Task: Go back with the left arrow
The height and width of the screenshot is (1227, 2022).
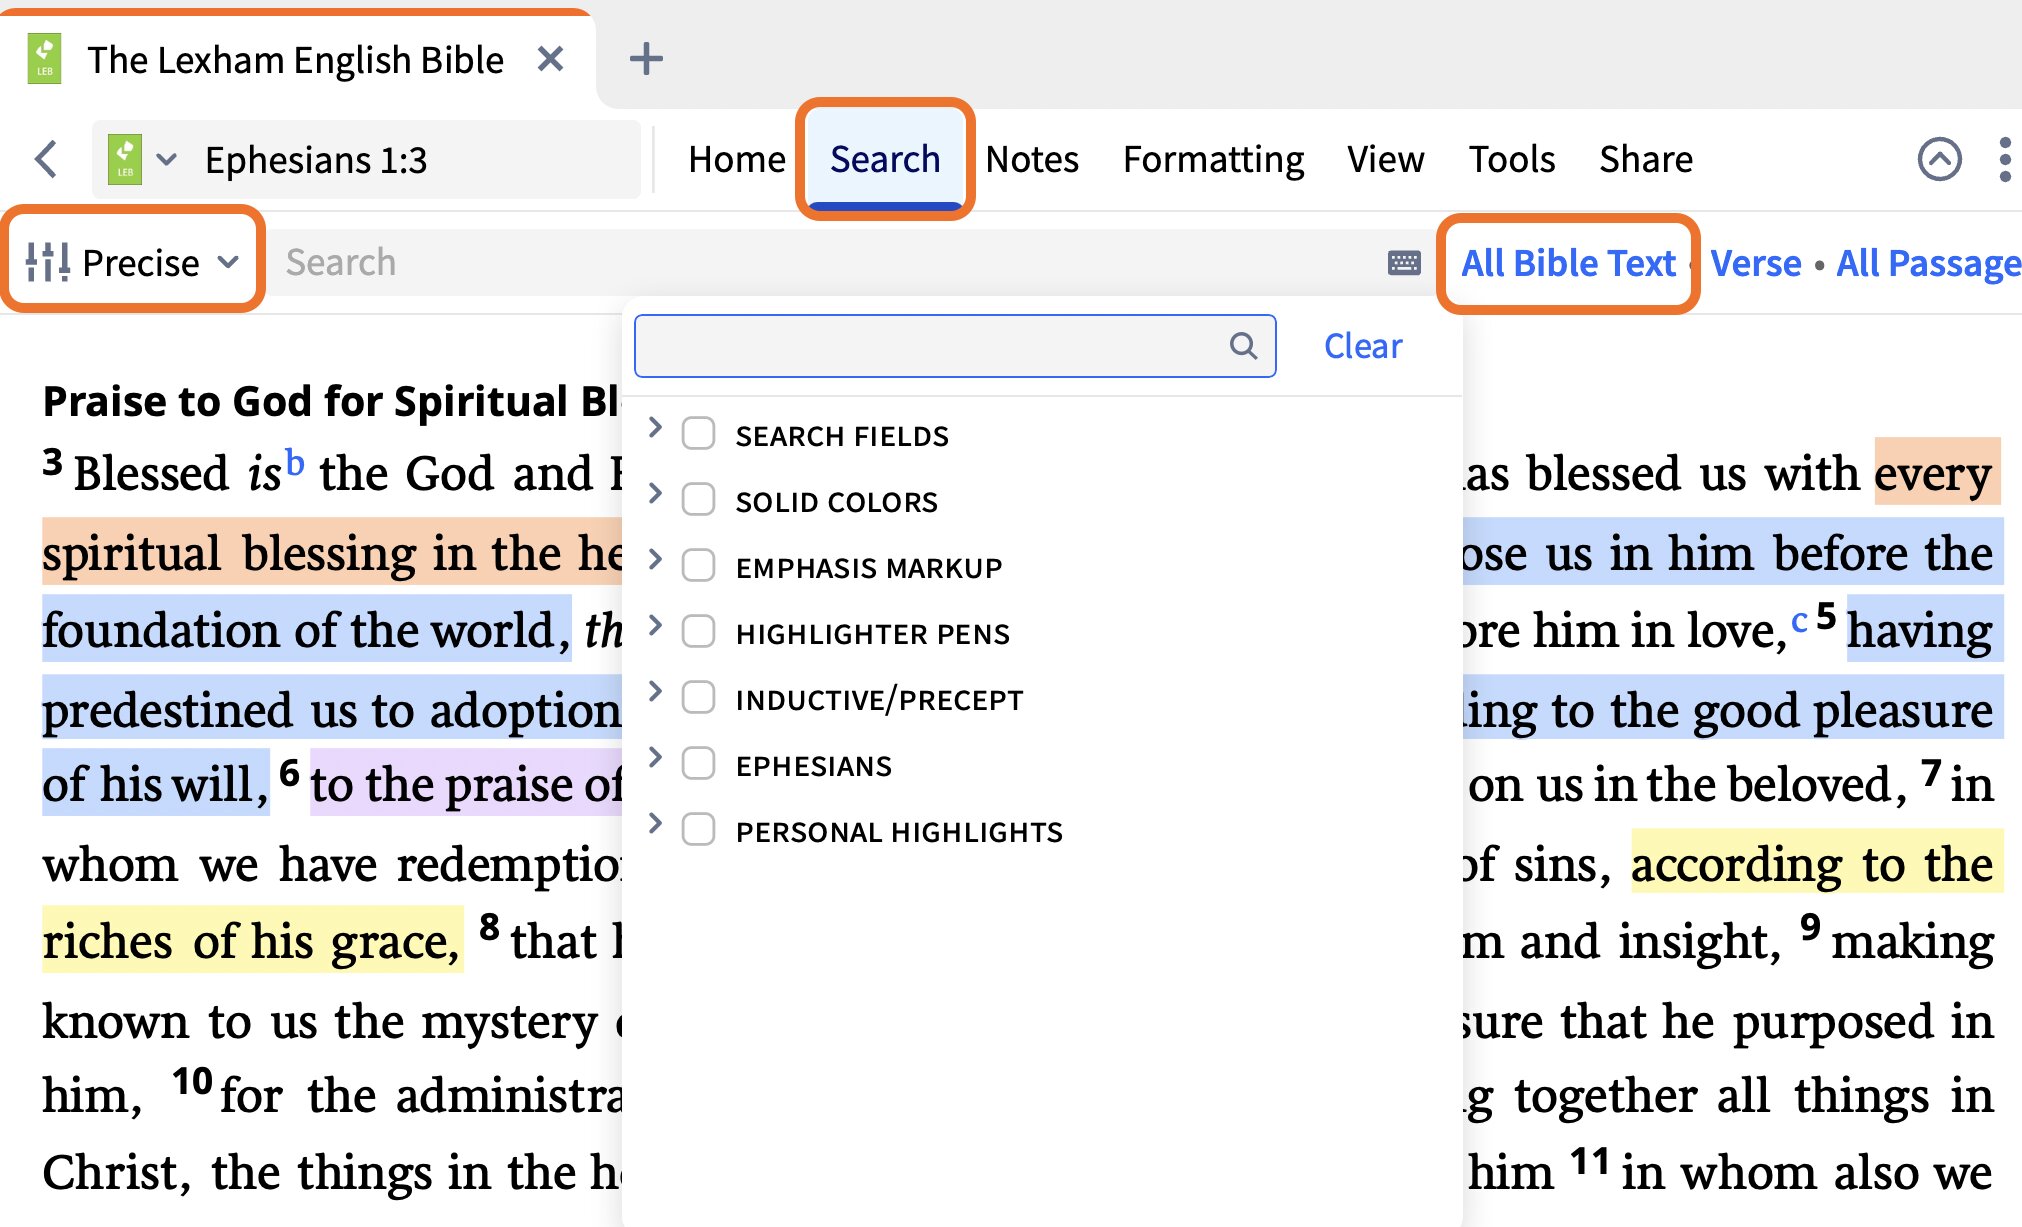Action: click(46, 159)
